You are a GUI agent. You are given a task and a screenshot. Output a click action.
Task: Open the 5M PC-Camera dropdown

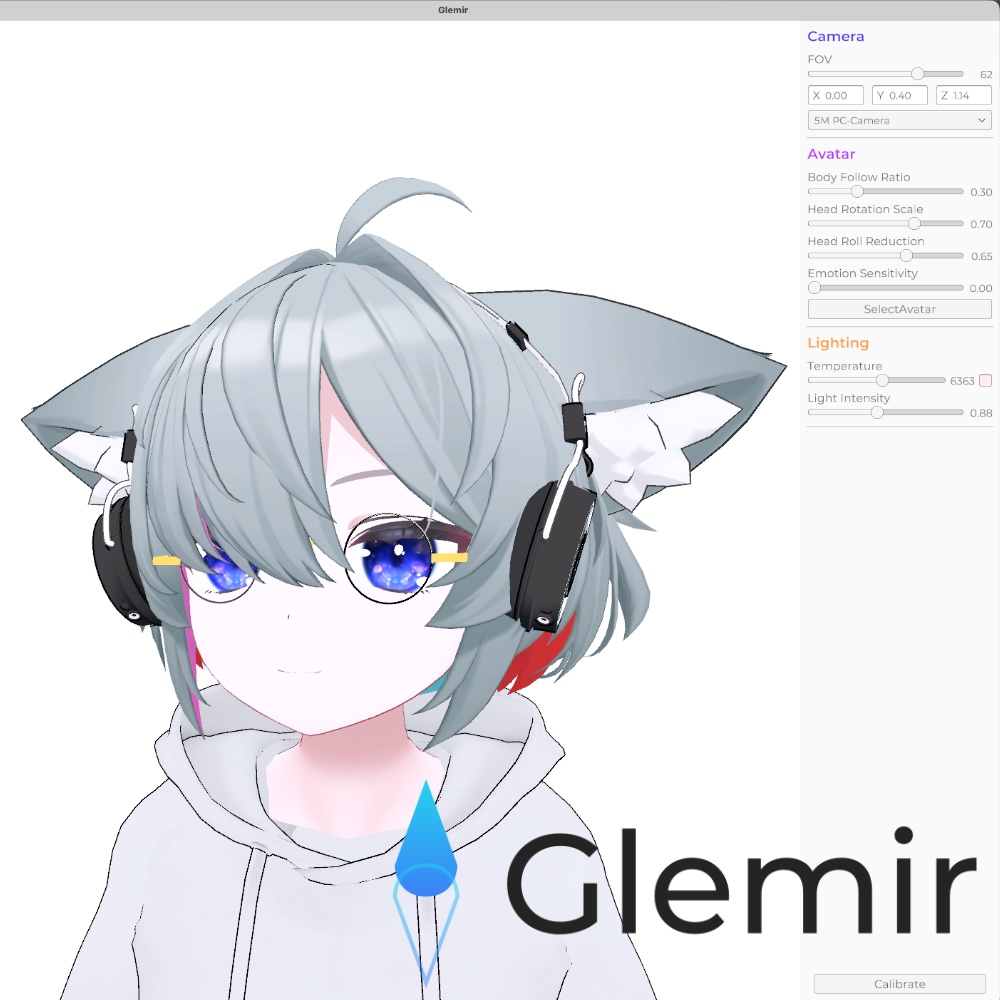897,120
